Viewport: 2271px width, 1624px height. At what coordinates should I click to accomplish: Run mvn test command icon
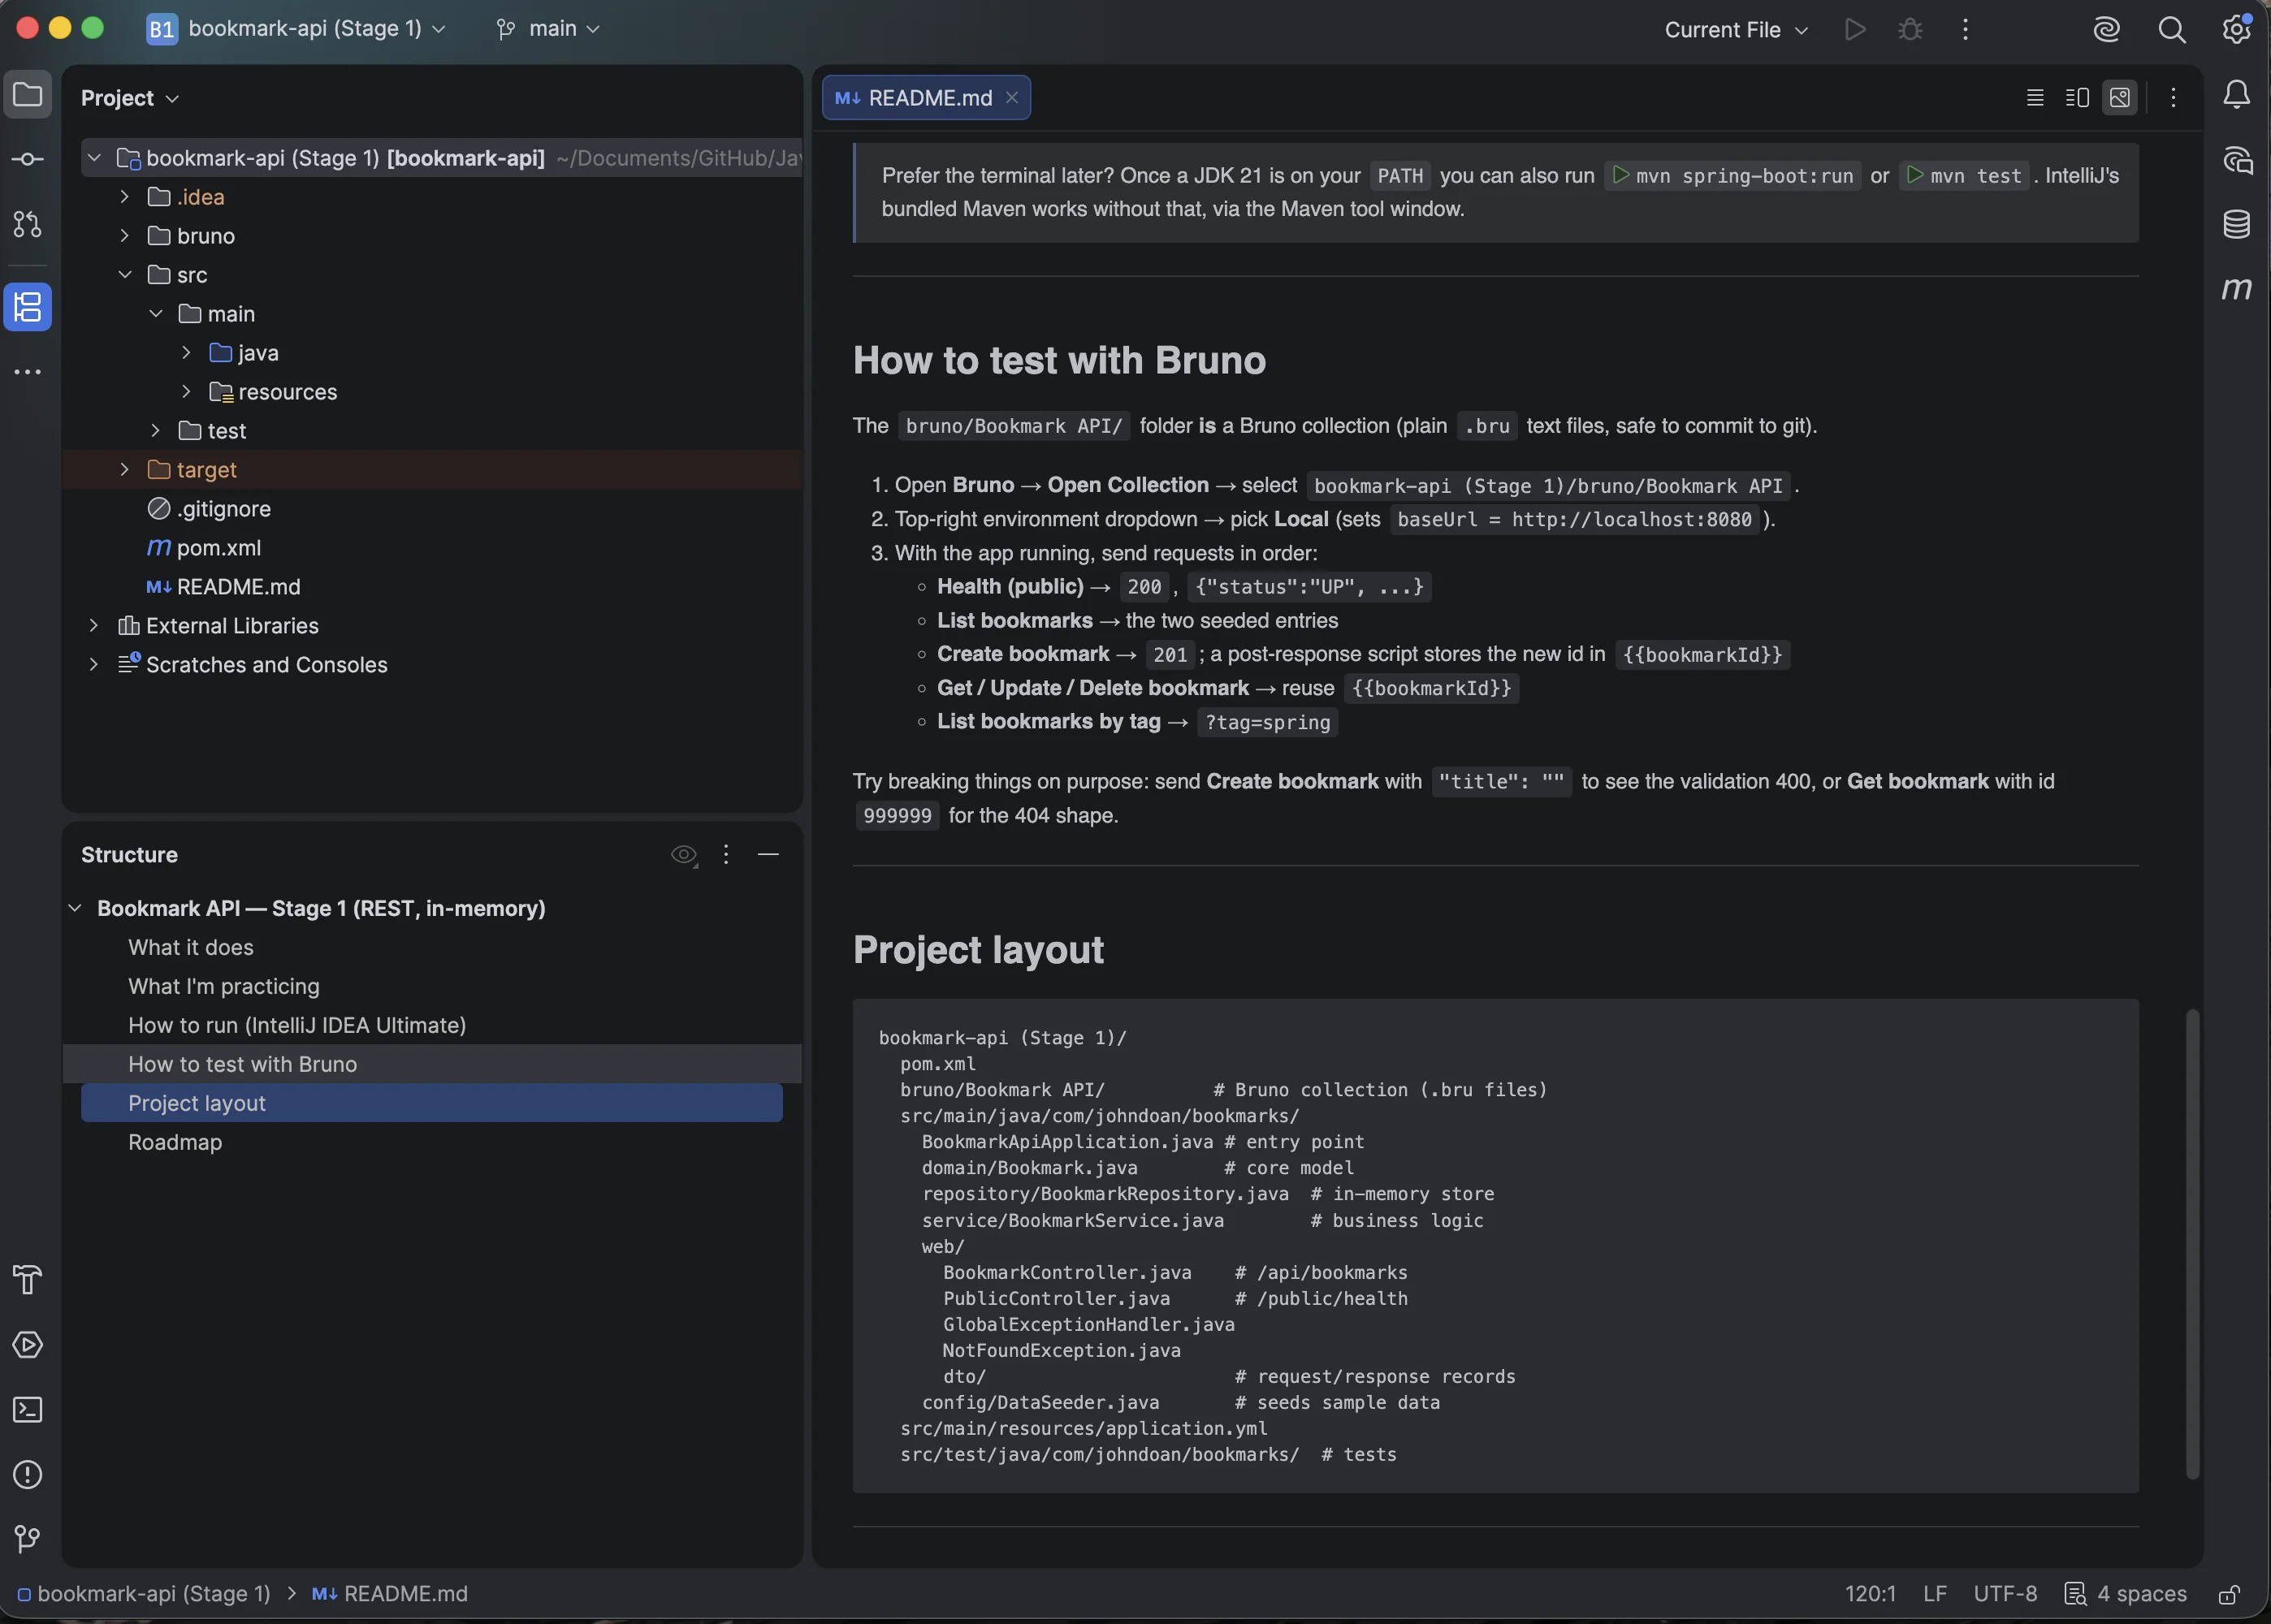(x=1914, y=175)
